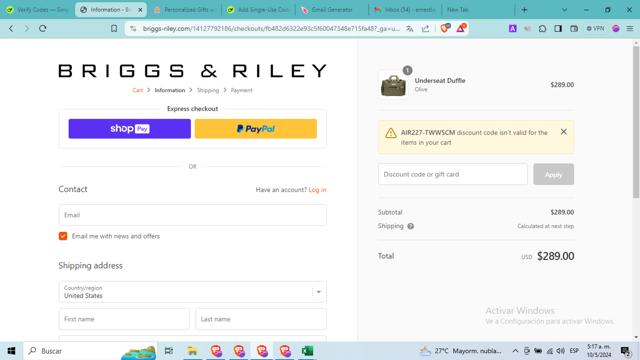
Task: Switch to the Email Generator tab
Action: tap(331, 10)
